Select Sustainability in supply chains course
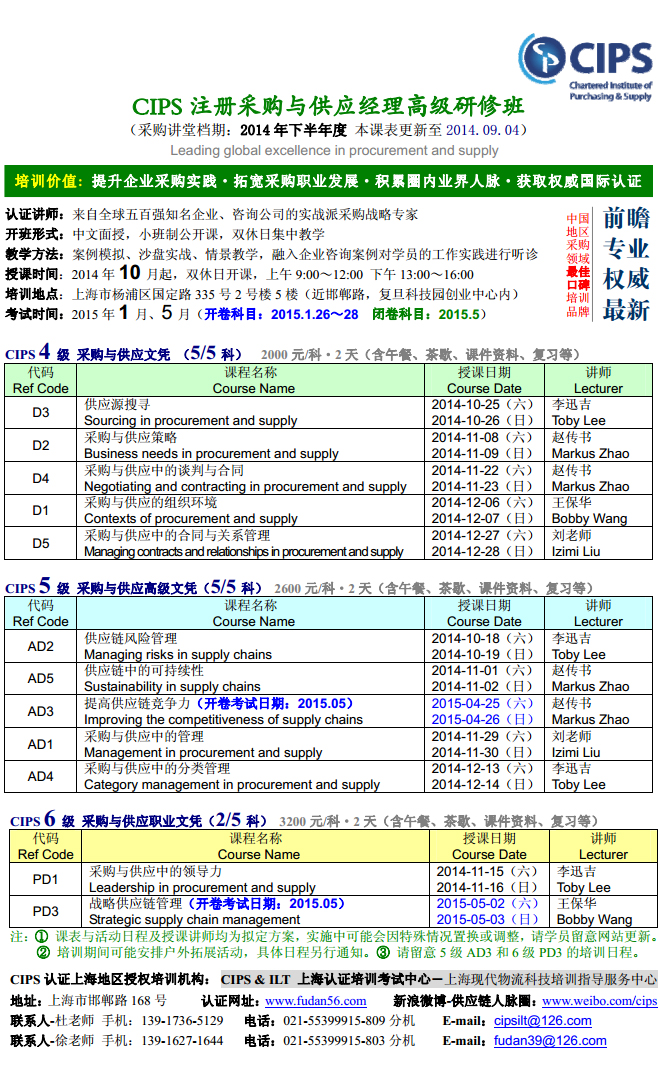This screenshot has height=1078, width=660. [172, 687]
